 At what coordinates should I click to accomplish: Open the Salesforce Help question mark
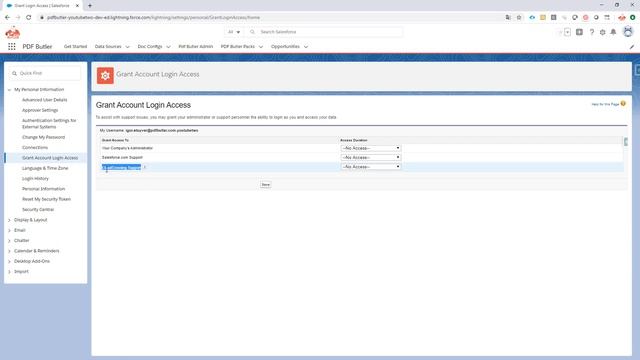[591, 32]
